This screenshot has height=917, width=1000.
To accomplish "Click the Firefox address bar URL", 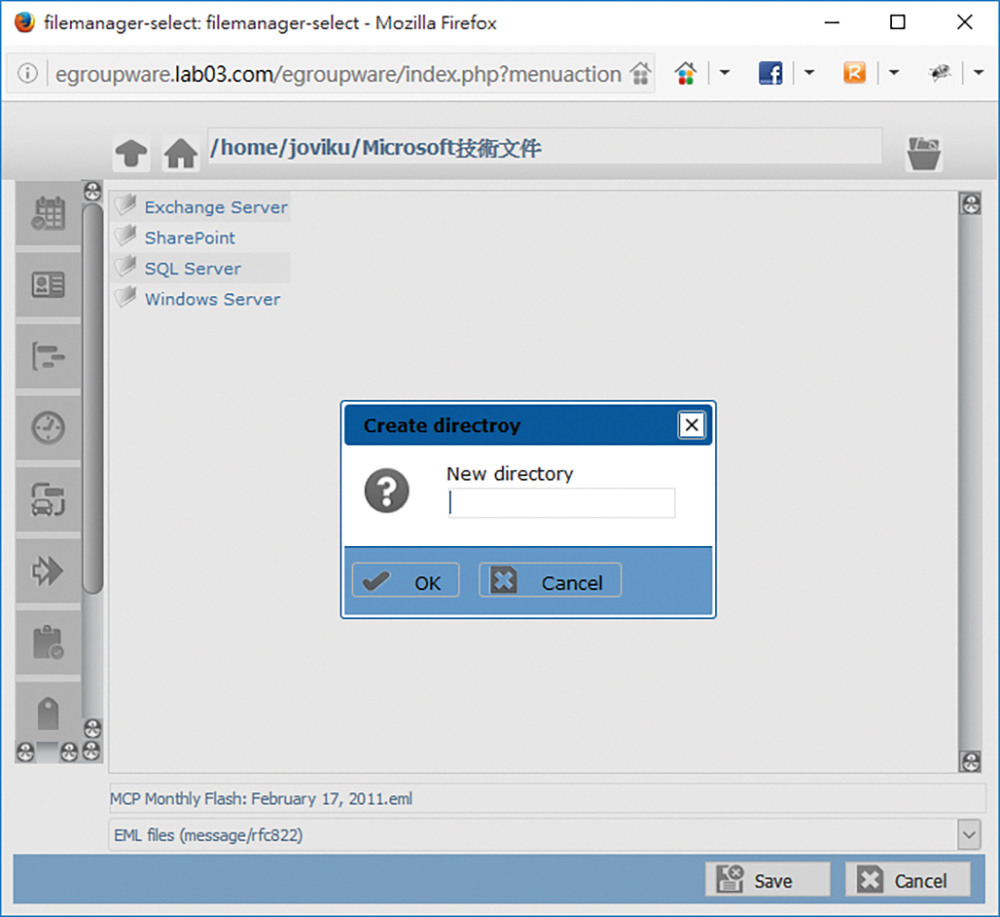I will coord(338,74).
